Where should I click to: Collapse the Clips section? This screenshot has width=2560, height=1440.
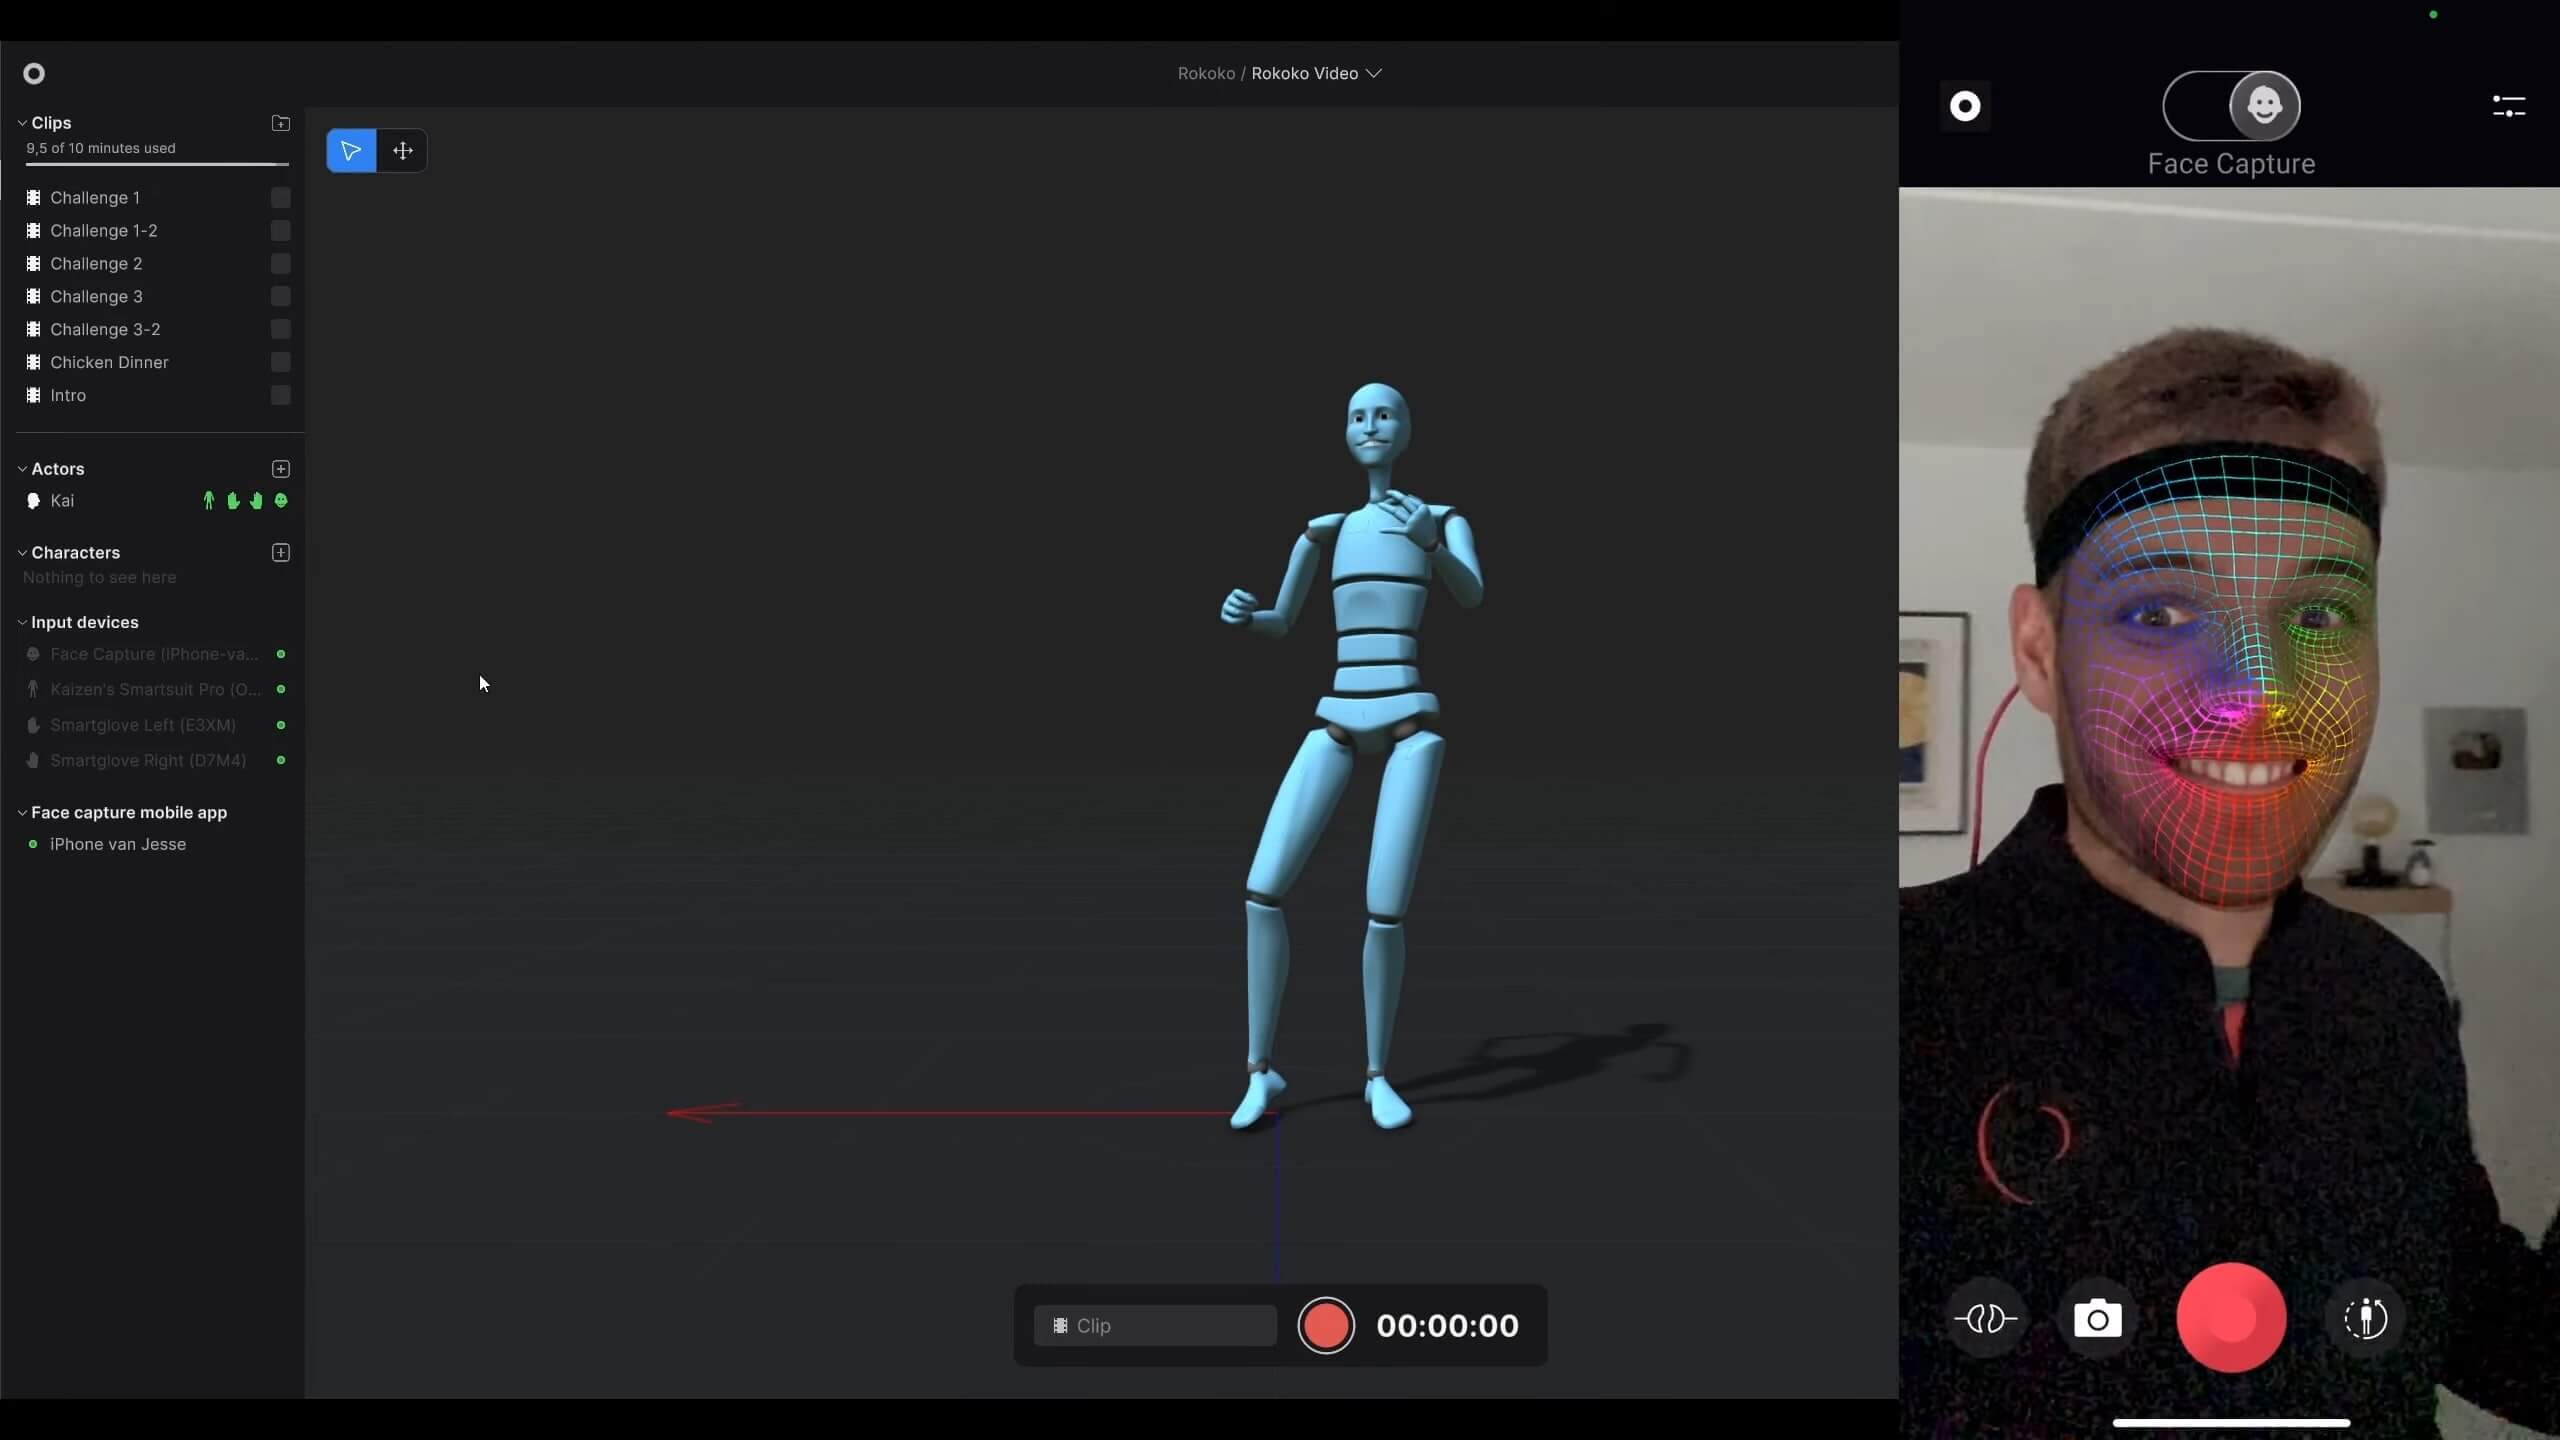tap(21, 122)
